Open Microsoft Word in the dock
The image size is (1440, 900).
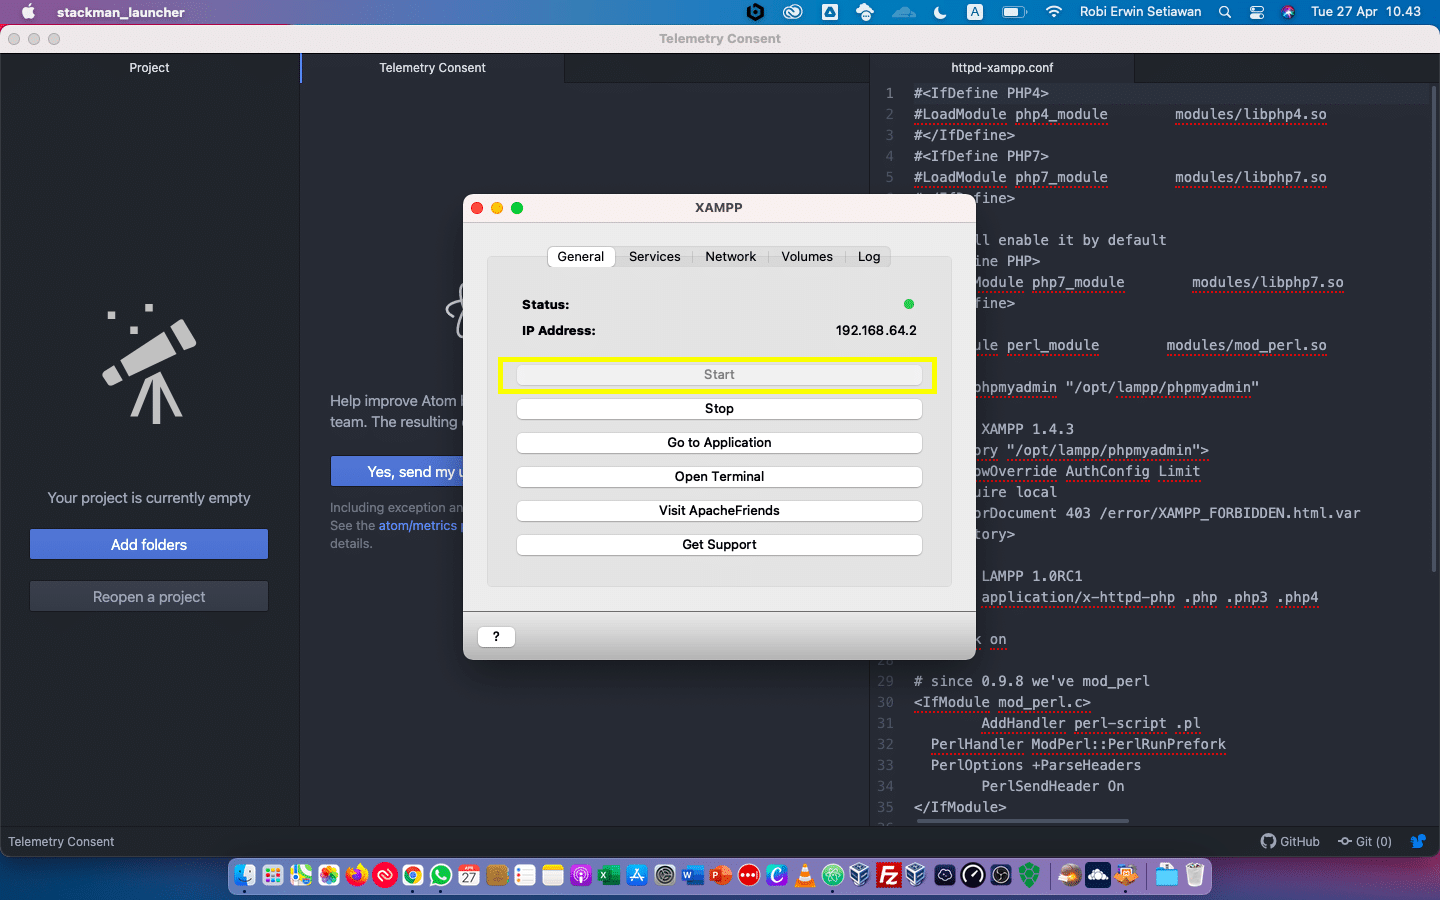(x=693, y=876)
